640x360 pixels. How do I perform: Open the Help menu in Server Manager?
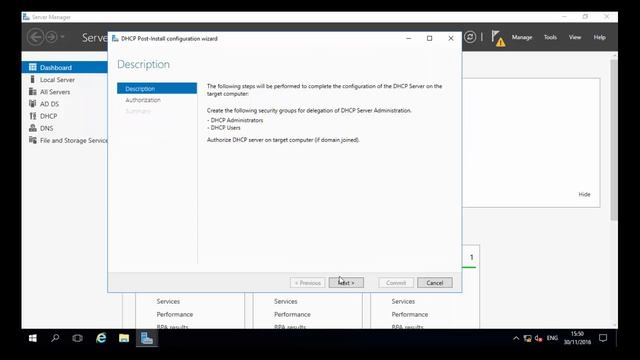pos(599,37)
